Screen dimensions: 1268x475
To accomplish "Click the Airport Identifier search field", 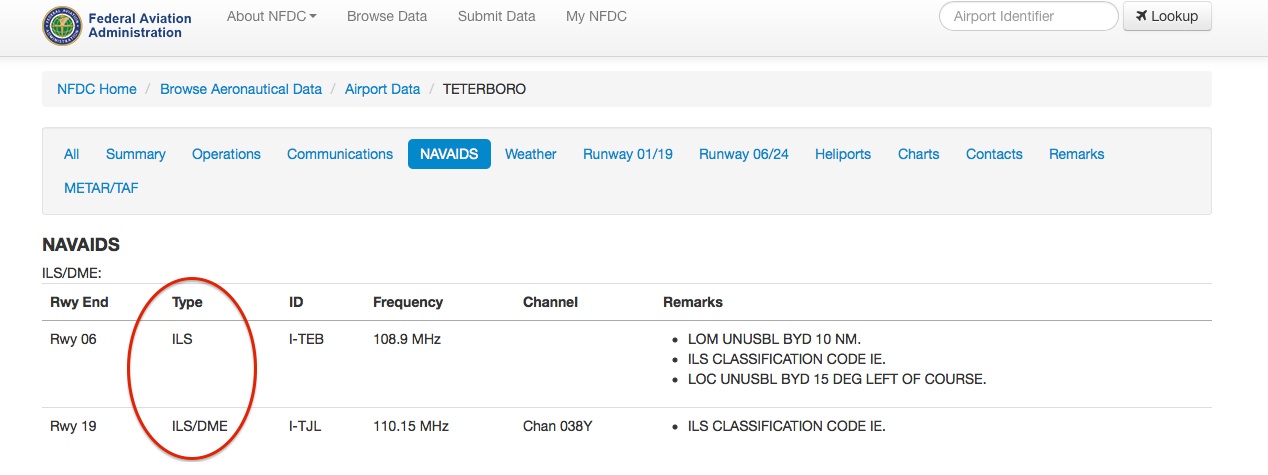I will click(1028, 16).
